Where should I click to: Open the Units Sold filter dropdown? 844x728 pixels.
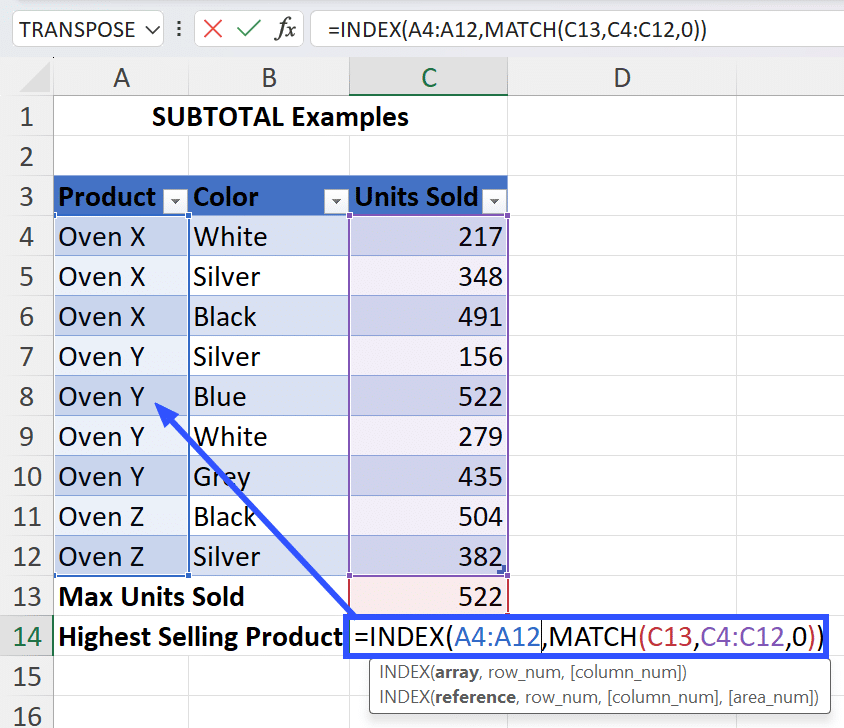coord(494,201)
